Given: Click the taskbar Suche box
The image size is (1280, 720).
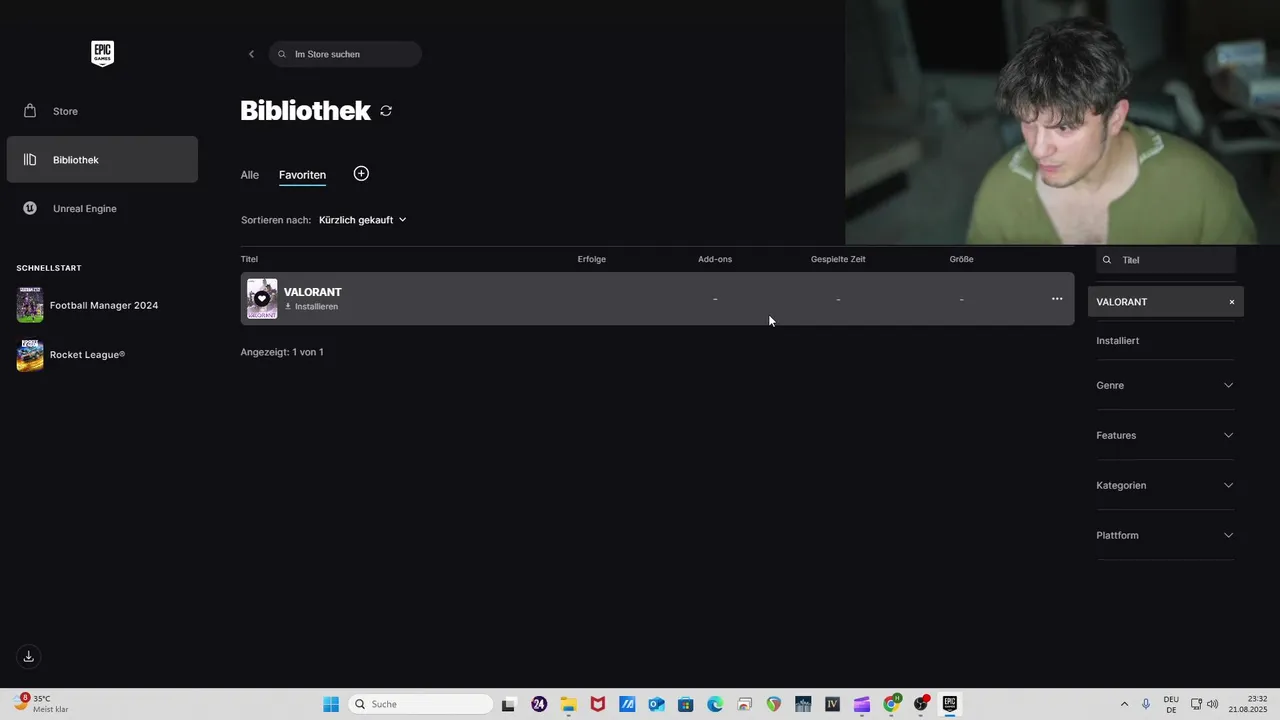Looking at the screenshot, I should click(420, 704).
